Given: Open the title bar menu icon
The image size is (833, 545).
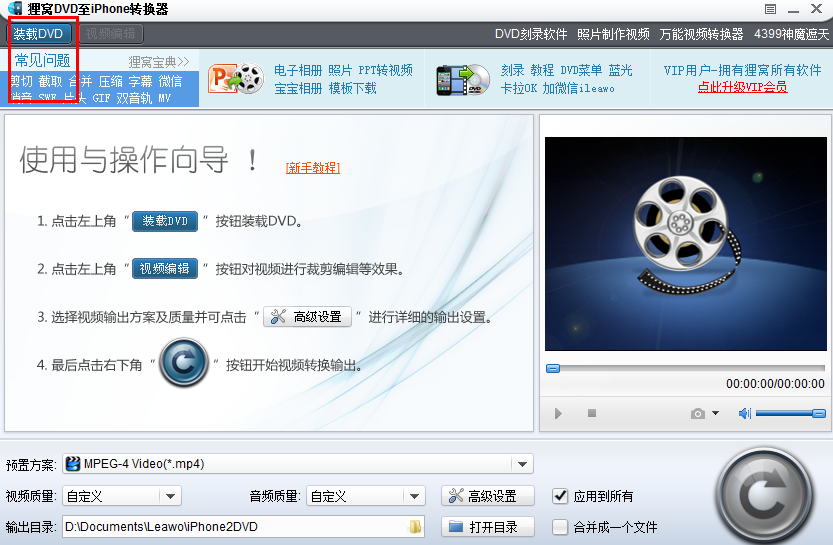Looking at the screenshot, I should point(770,9).
